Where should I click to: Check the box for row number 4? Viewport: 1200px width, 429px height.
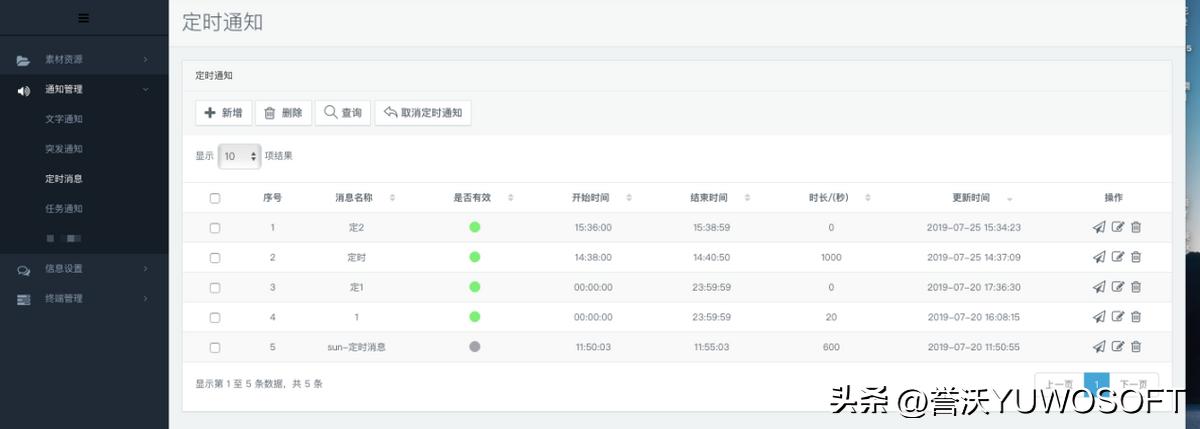[215, 318]
